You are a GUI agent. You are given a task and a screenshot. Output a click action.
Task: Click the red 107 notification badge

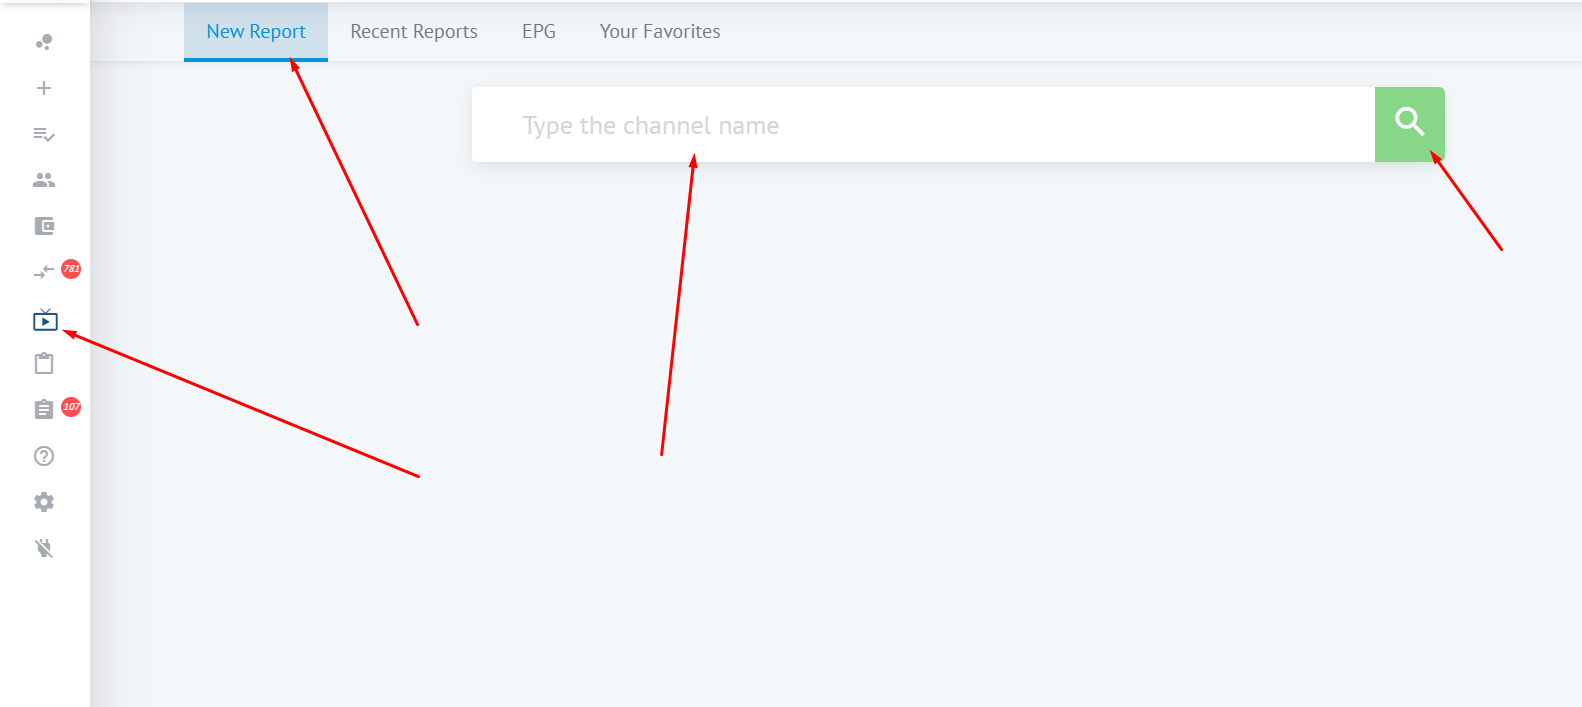pyautogui.click(x=71, y=406)
